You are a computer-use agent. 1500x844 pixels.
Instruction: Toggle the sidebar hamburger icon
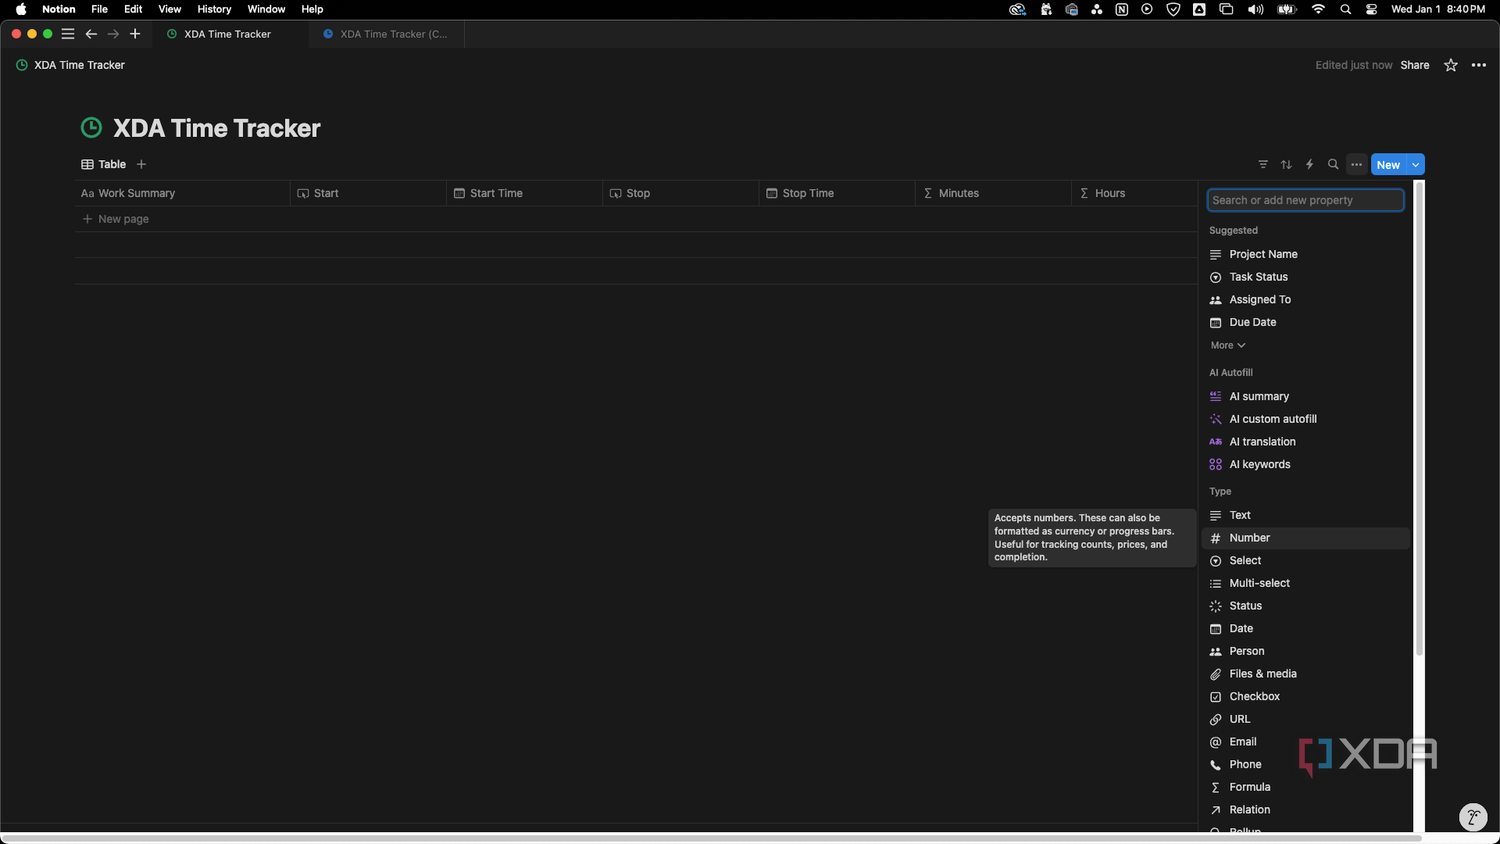(68, 34)
